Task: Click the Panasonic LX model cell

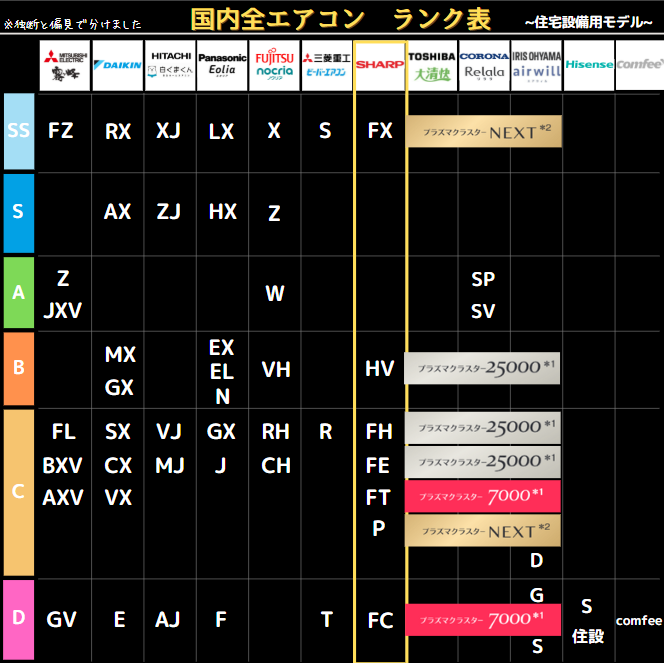Action: pos(221,132)
